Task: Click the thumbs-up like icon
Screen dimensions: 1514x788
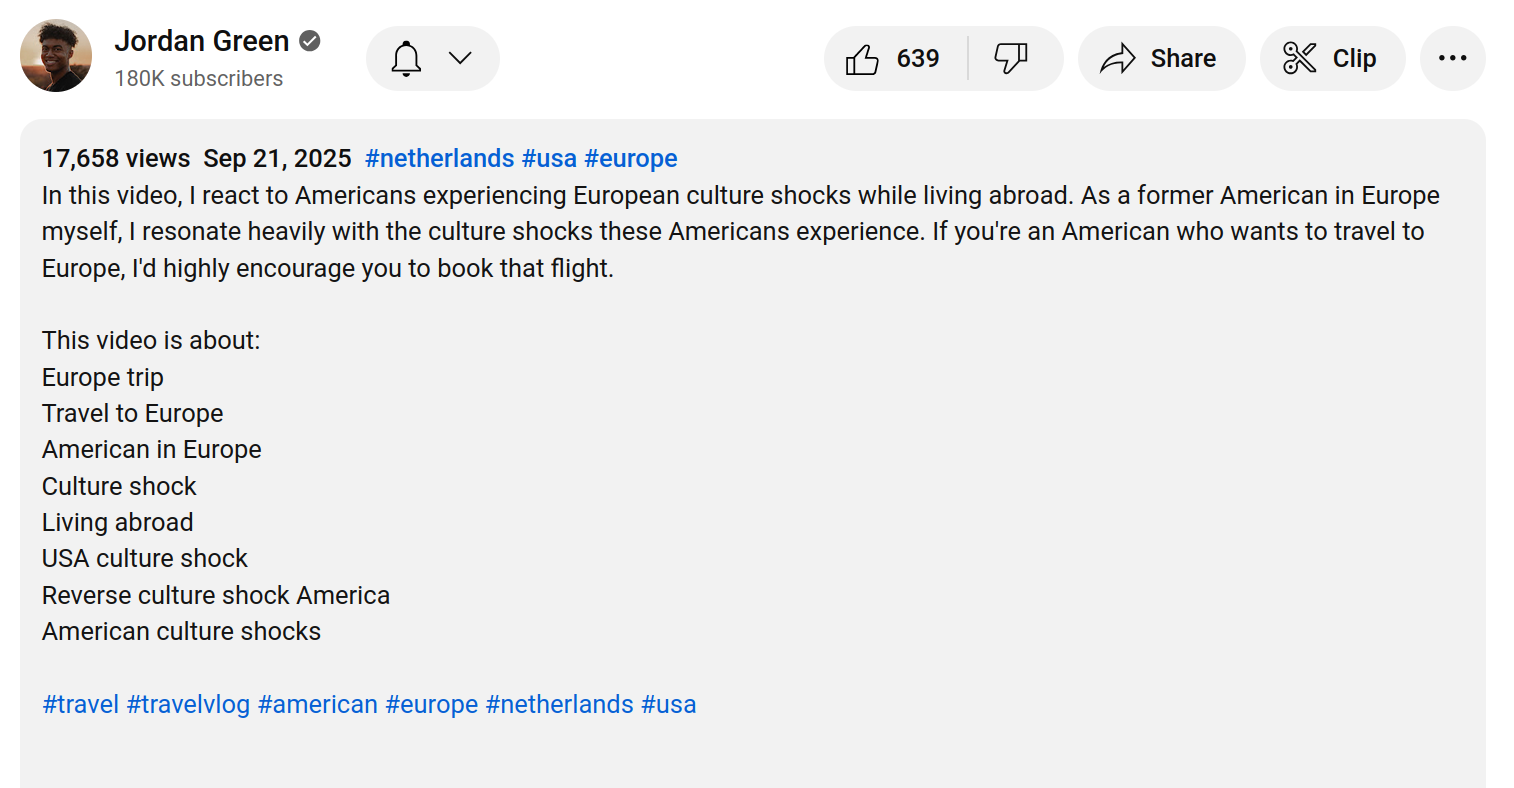Action: coord(862,59)
